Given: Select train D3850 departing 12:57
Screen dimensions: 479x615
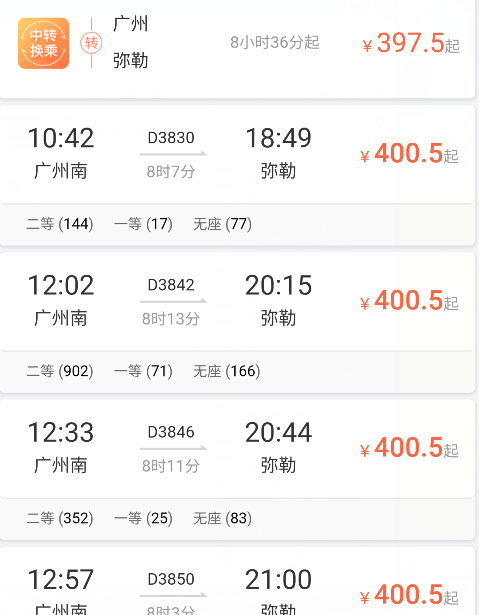Looking at the screenshot, I should (x=237, y=581).
